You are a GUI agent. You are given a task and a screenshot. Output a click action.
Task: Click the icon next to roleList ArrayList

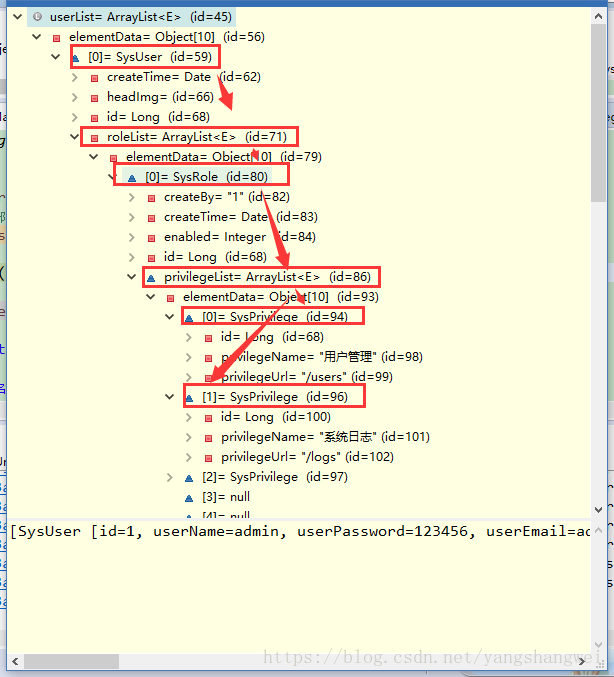94,137
